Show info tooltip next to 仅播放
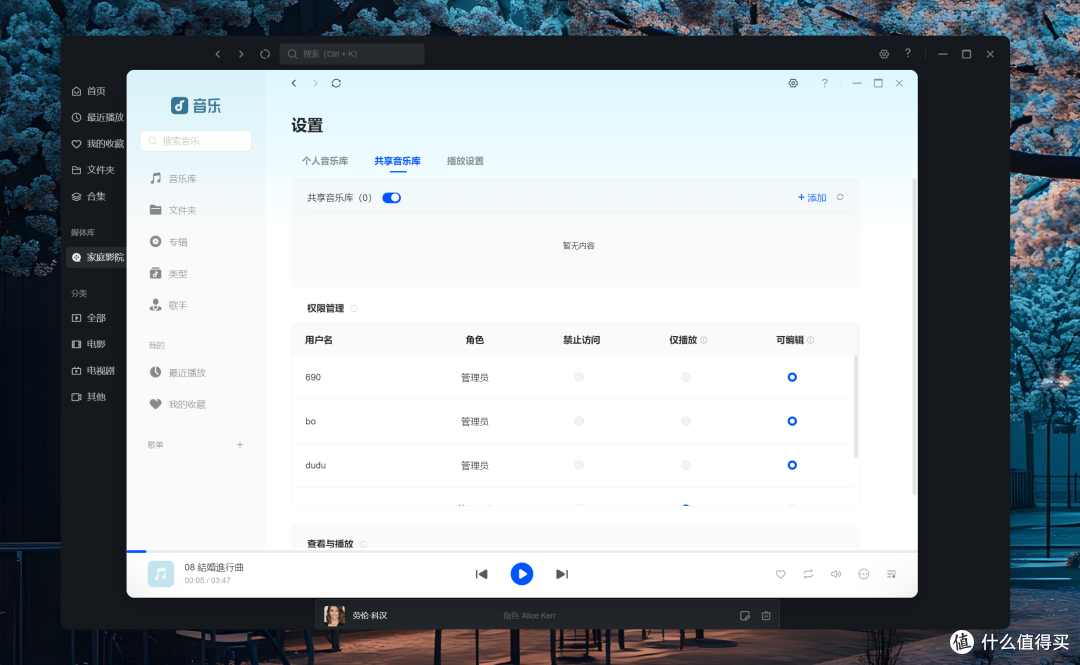 click(x=704, y=340)
